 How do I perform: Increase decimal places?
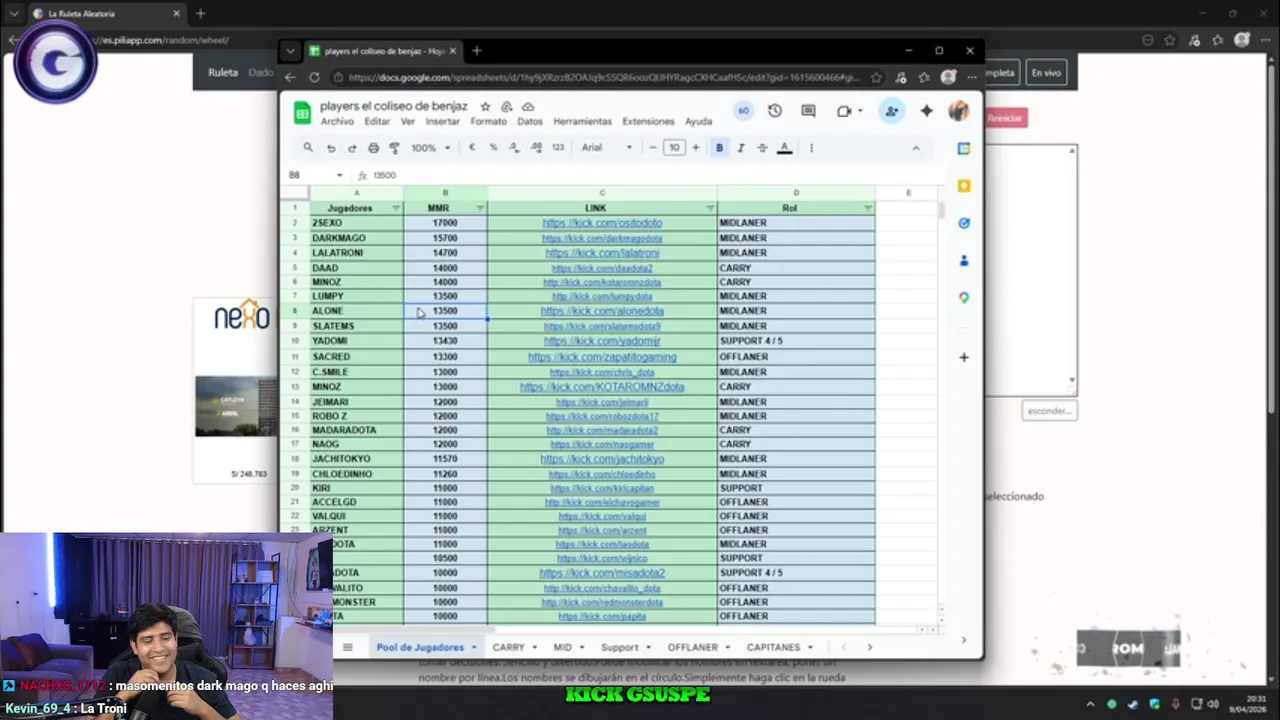(536, 148)
